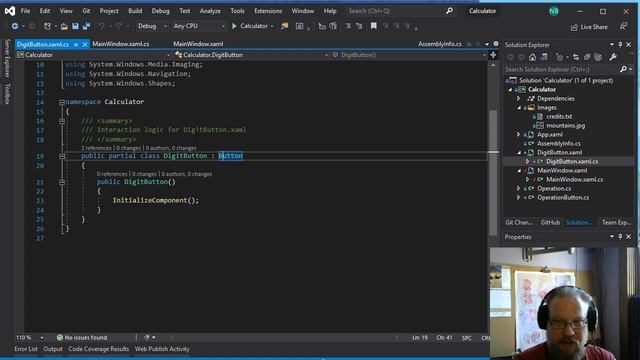Select mountains.jpg in Solution Explorer
This screenshot has height=360, width=640.
[x=565, y=125]
